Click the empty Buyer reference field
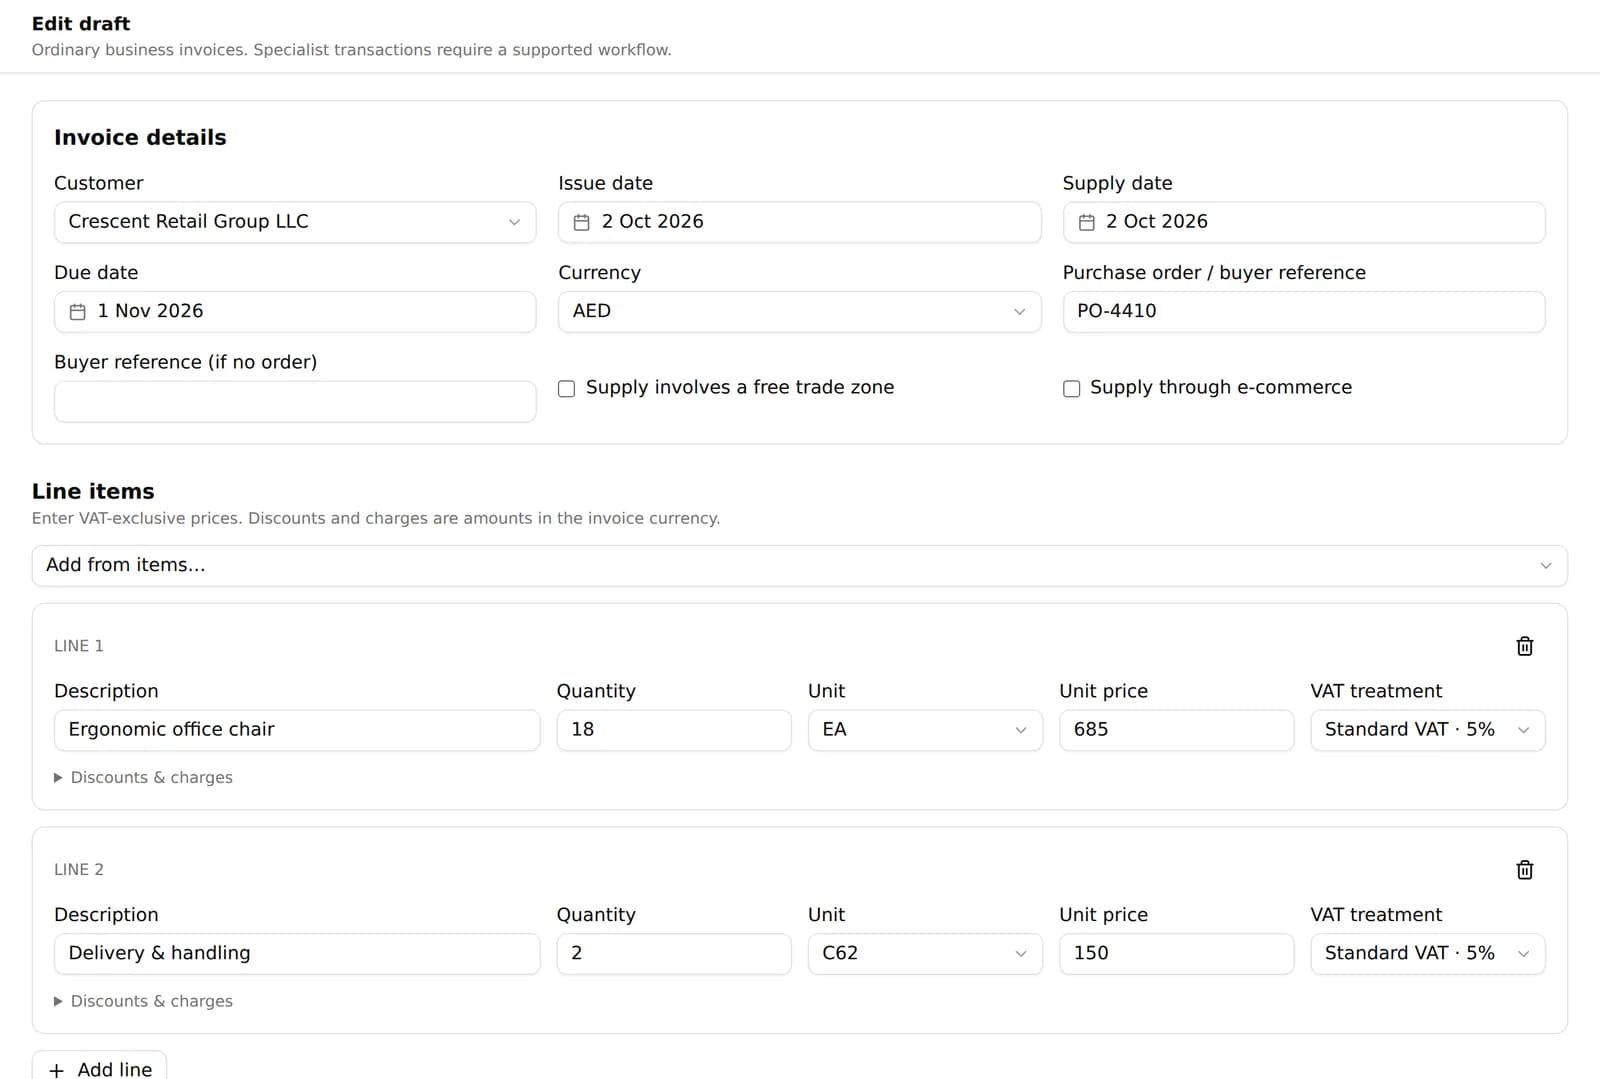This screenshot has width=1600, height=1079. point(295,401)
